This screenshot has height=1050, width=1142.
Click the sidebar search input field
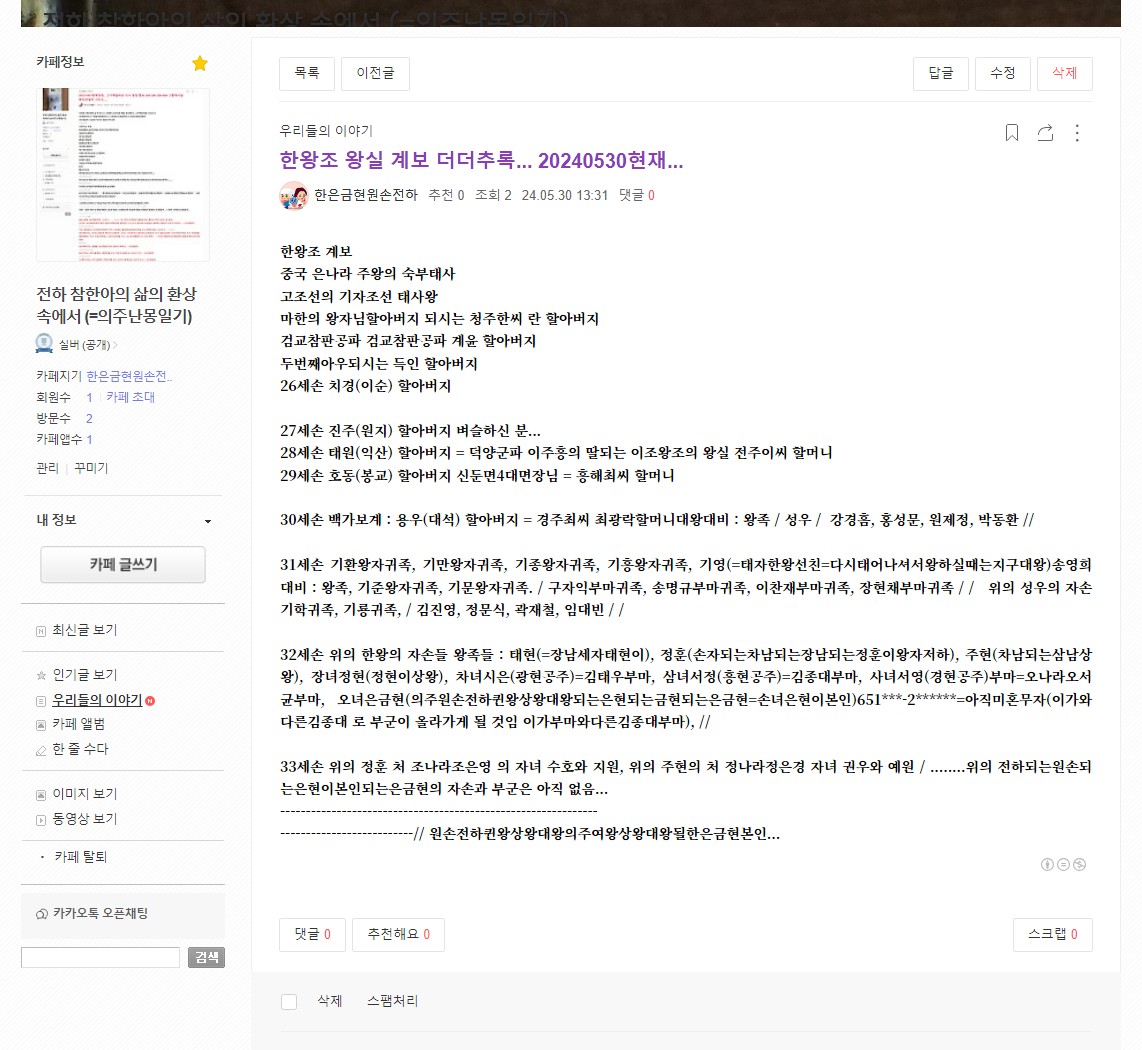[x=100, y=957]
